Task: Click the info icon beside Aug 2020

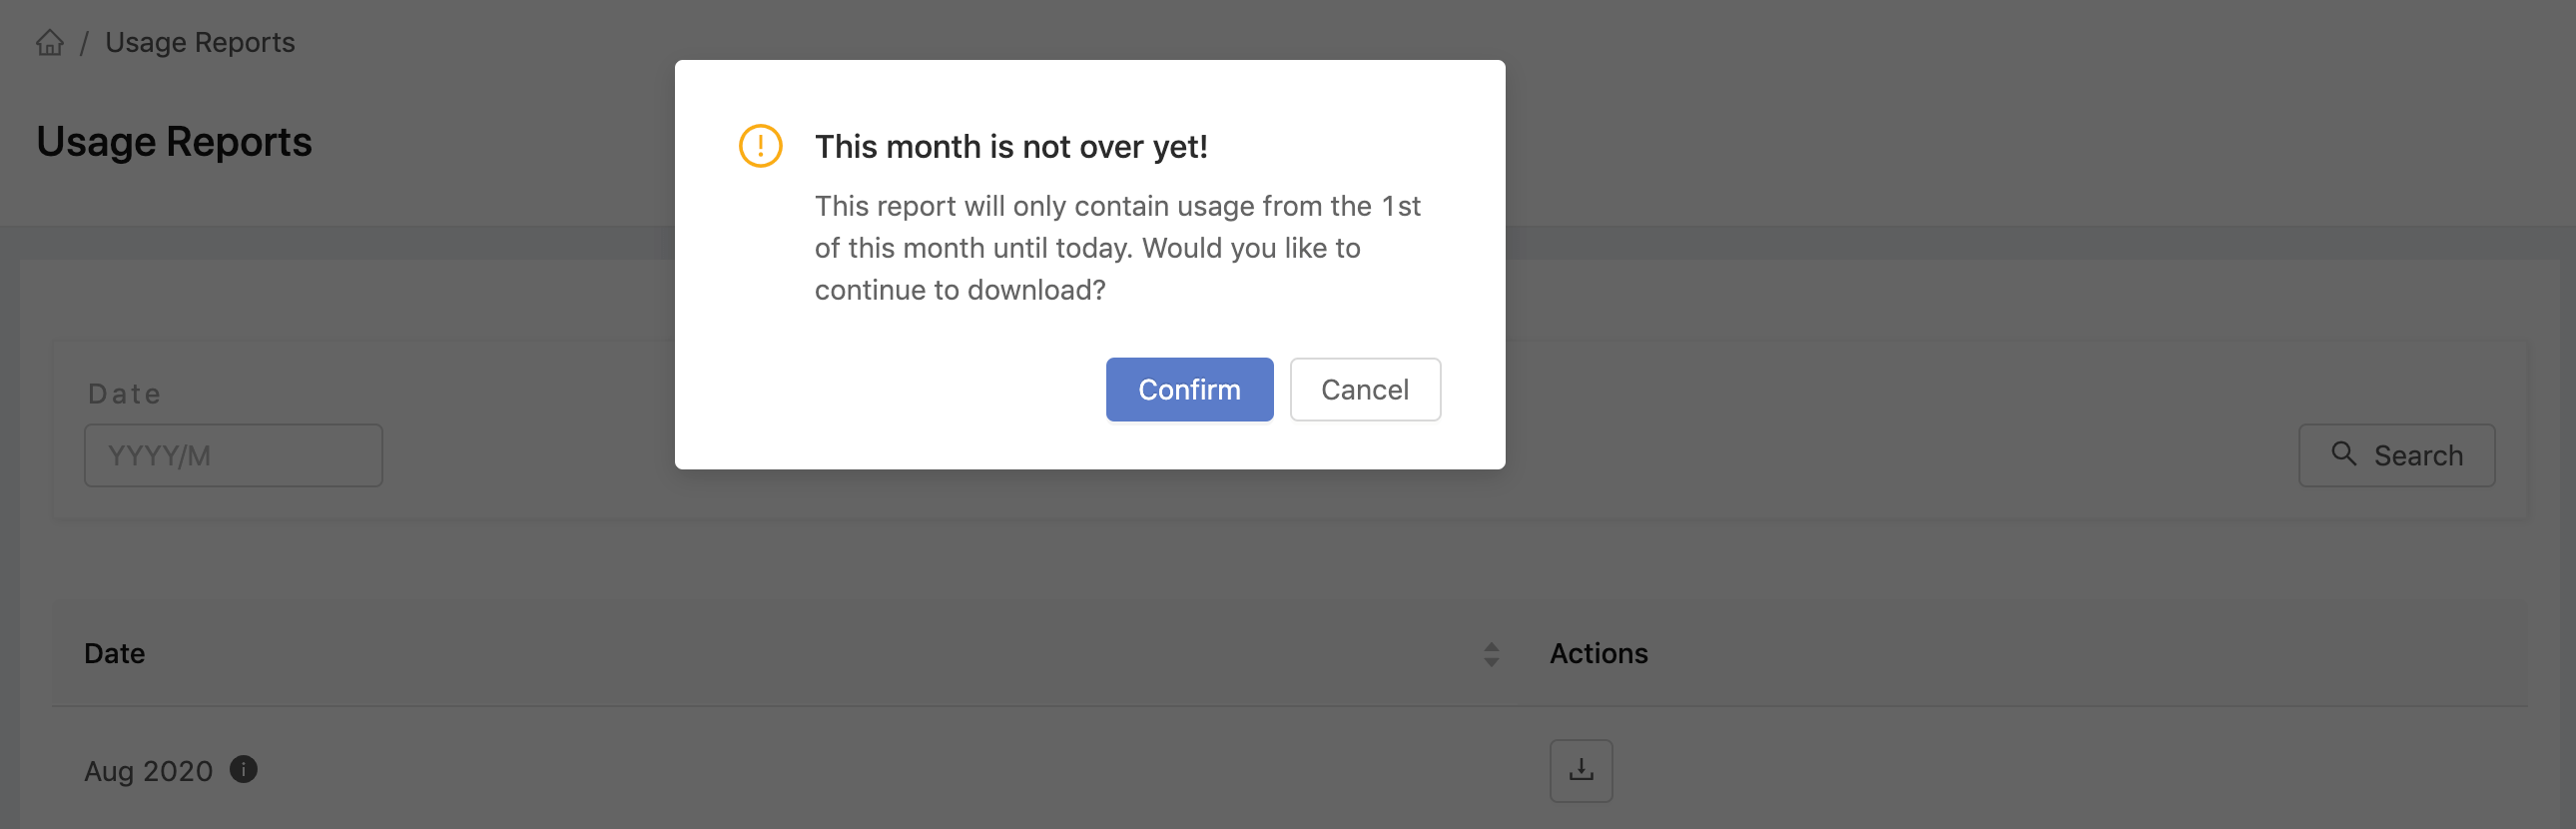Action: pos(243,769)
